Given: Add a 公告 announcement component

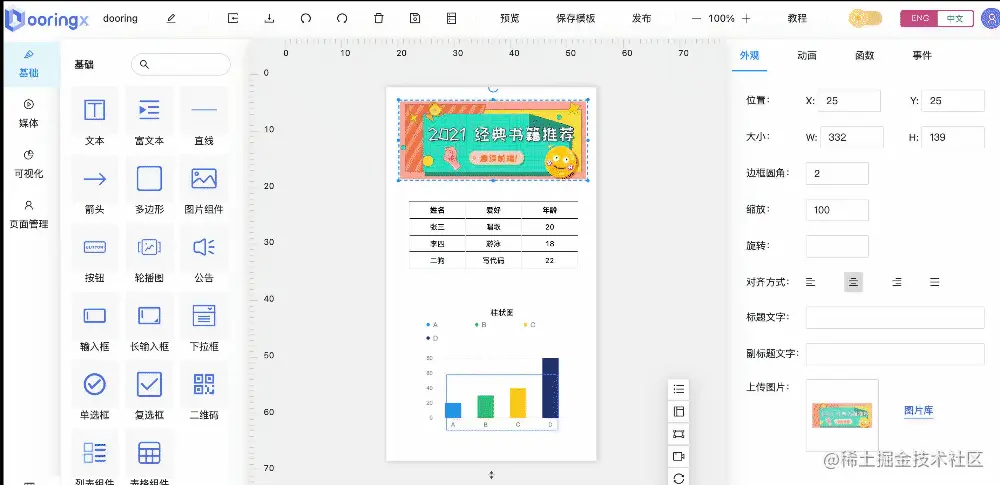Looking at the screenshot, I should point(204,255).
